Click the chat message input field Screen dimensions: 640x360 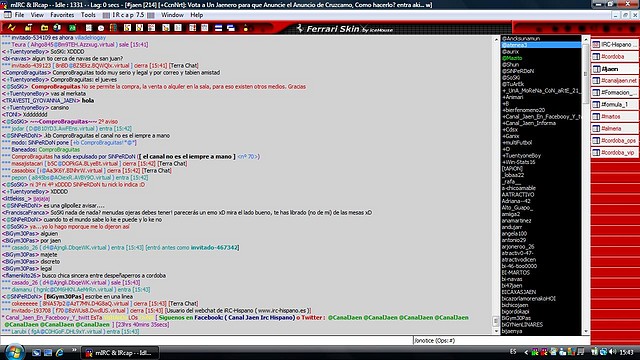click(x=206, y=340)
